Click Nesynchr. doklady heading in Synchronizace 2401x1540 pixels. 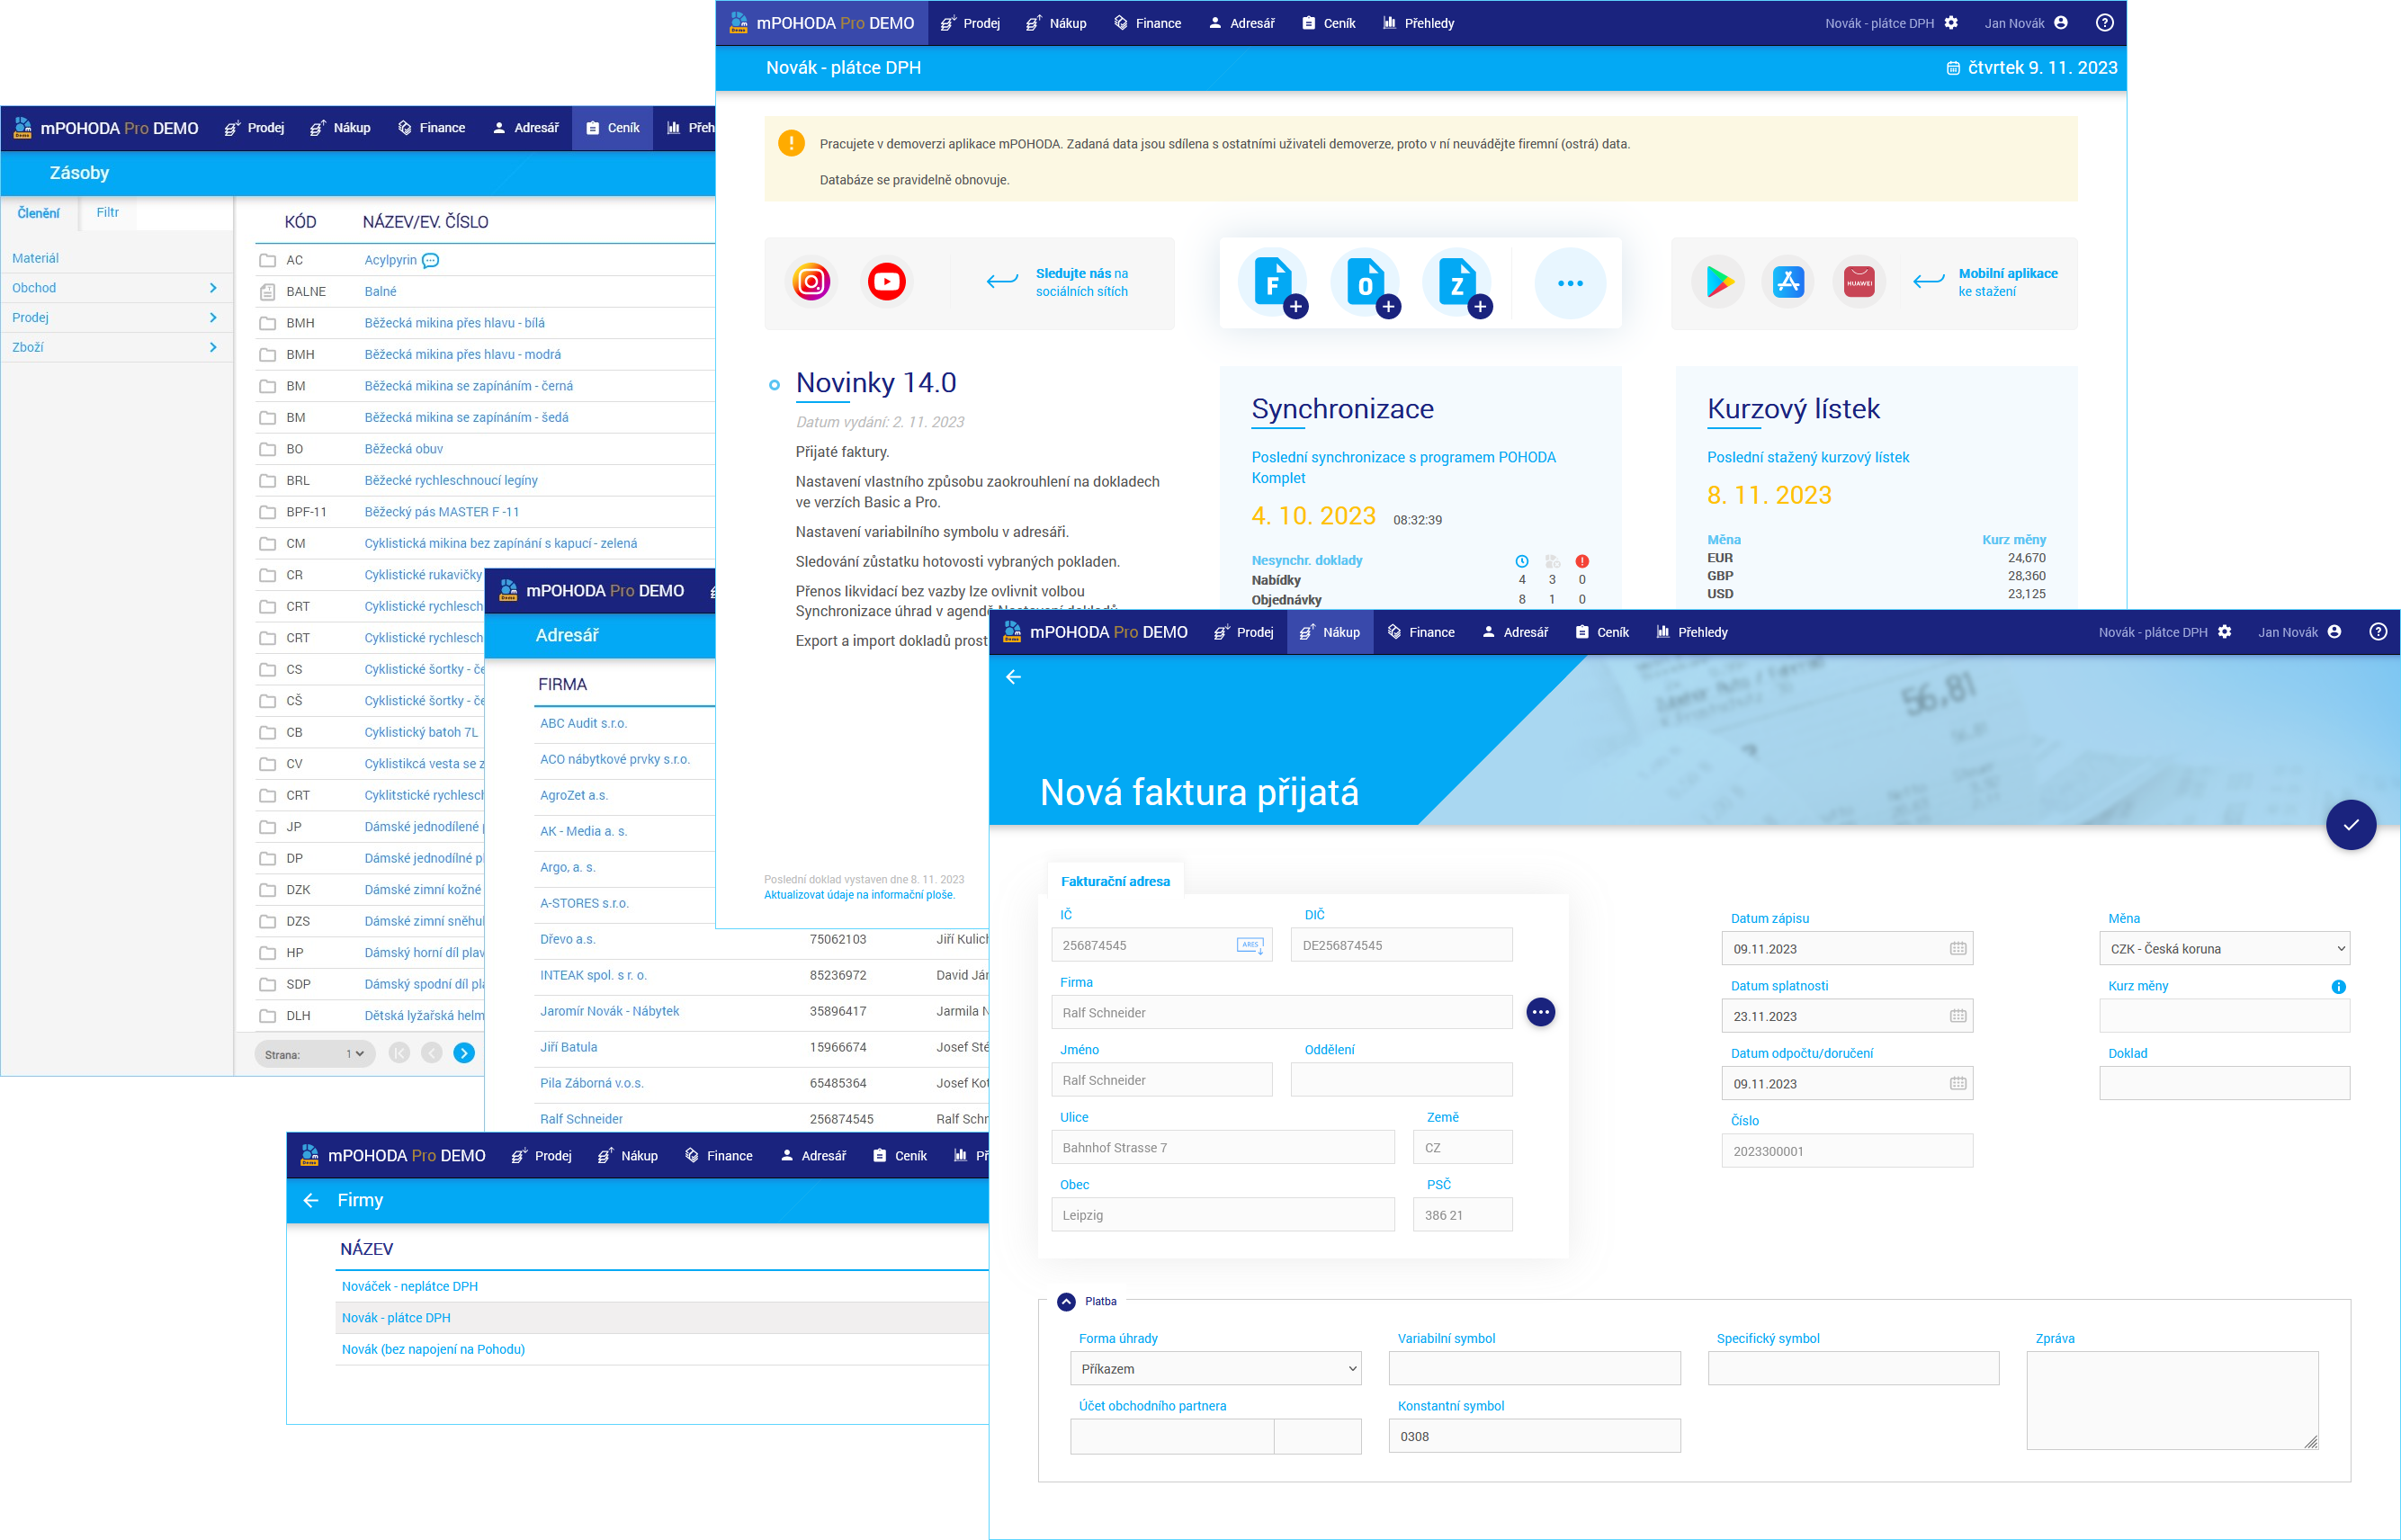coord(1306,560)
